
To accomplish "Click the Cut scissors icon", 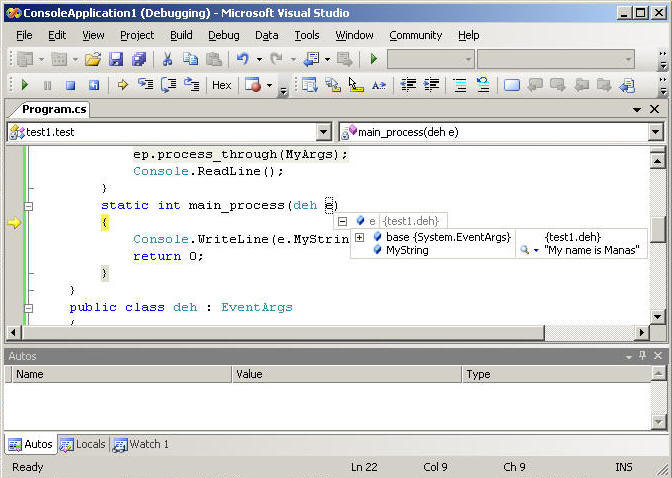I will (x=167, y=59).
